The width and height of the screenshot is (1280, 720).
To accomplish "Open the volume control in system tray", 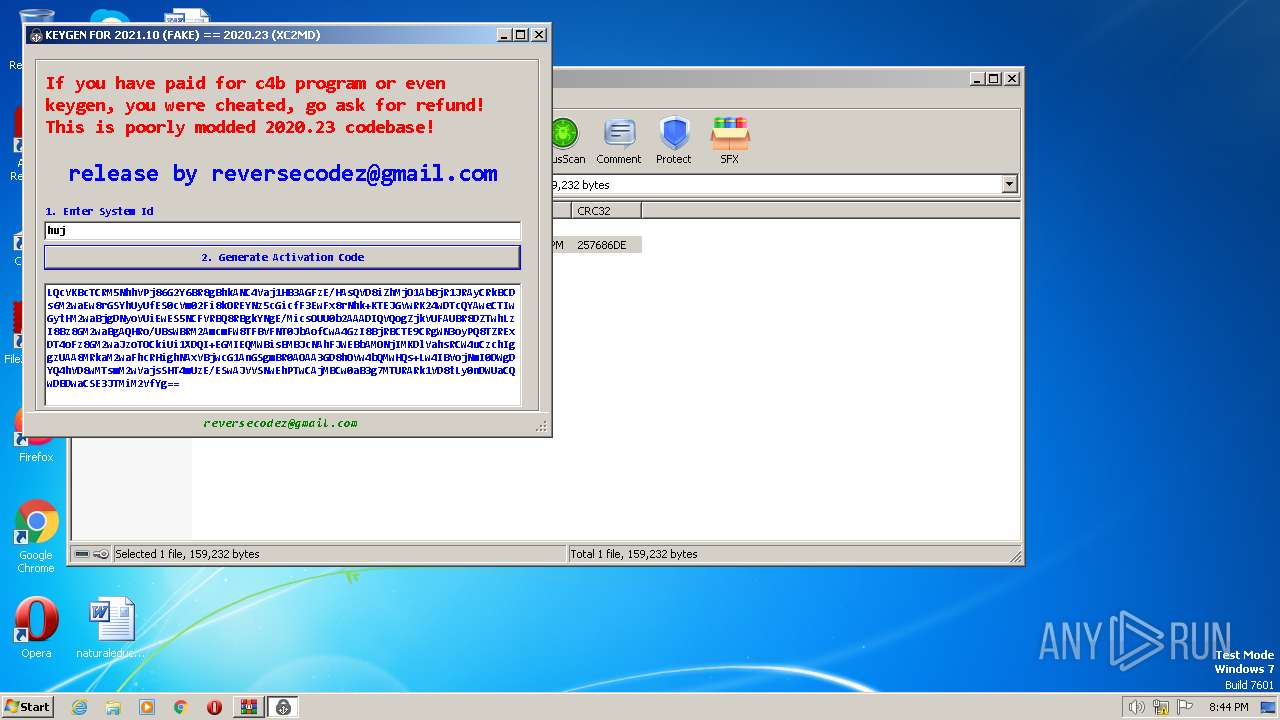I will [1136, 707].
